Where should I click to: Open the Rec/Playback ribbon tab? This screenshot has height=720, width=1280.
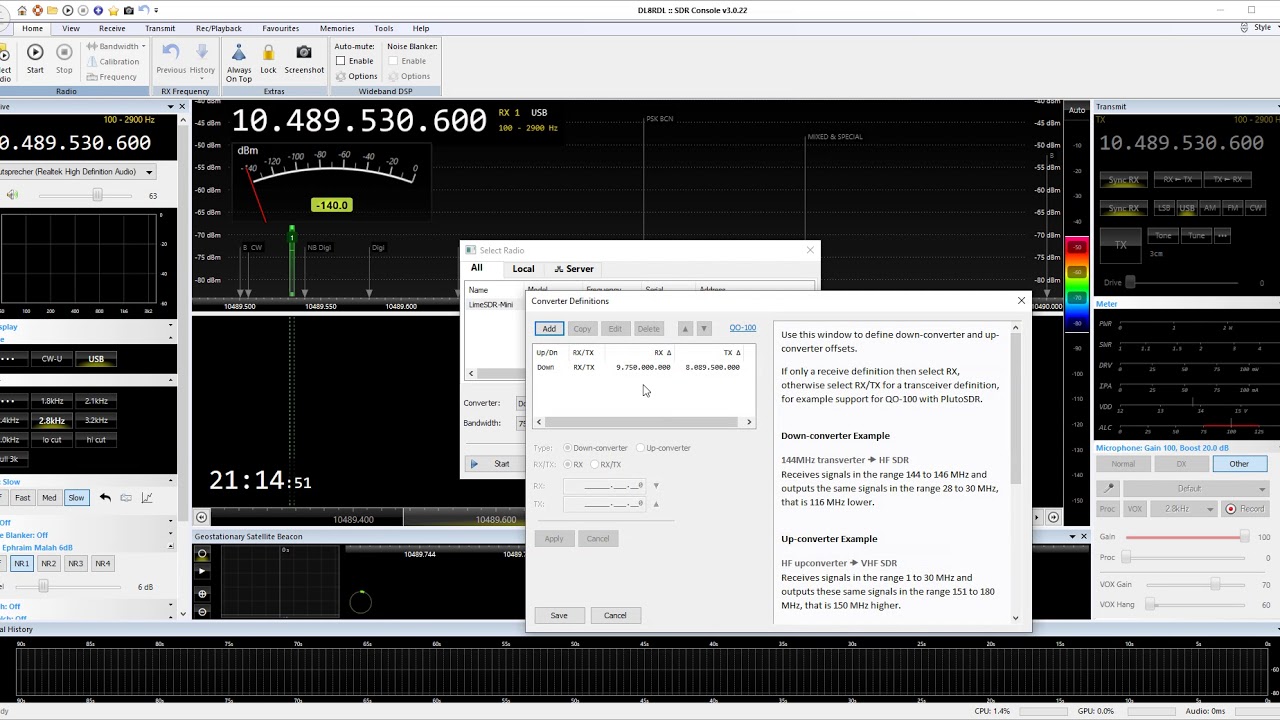click(x=219, y=28)
